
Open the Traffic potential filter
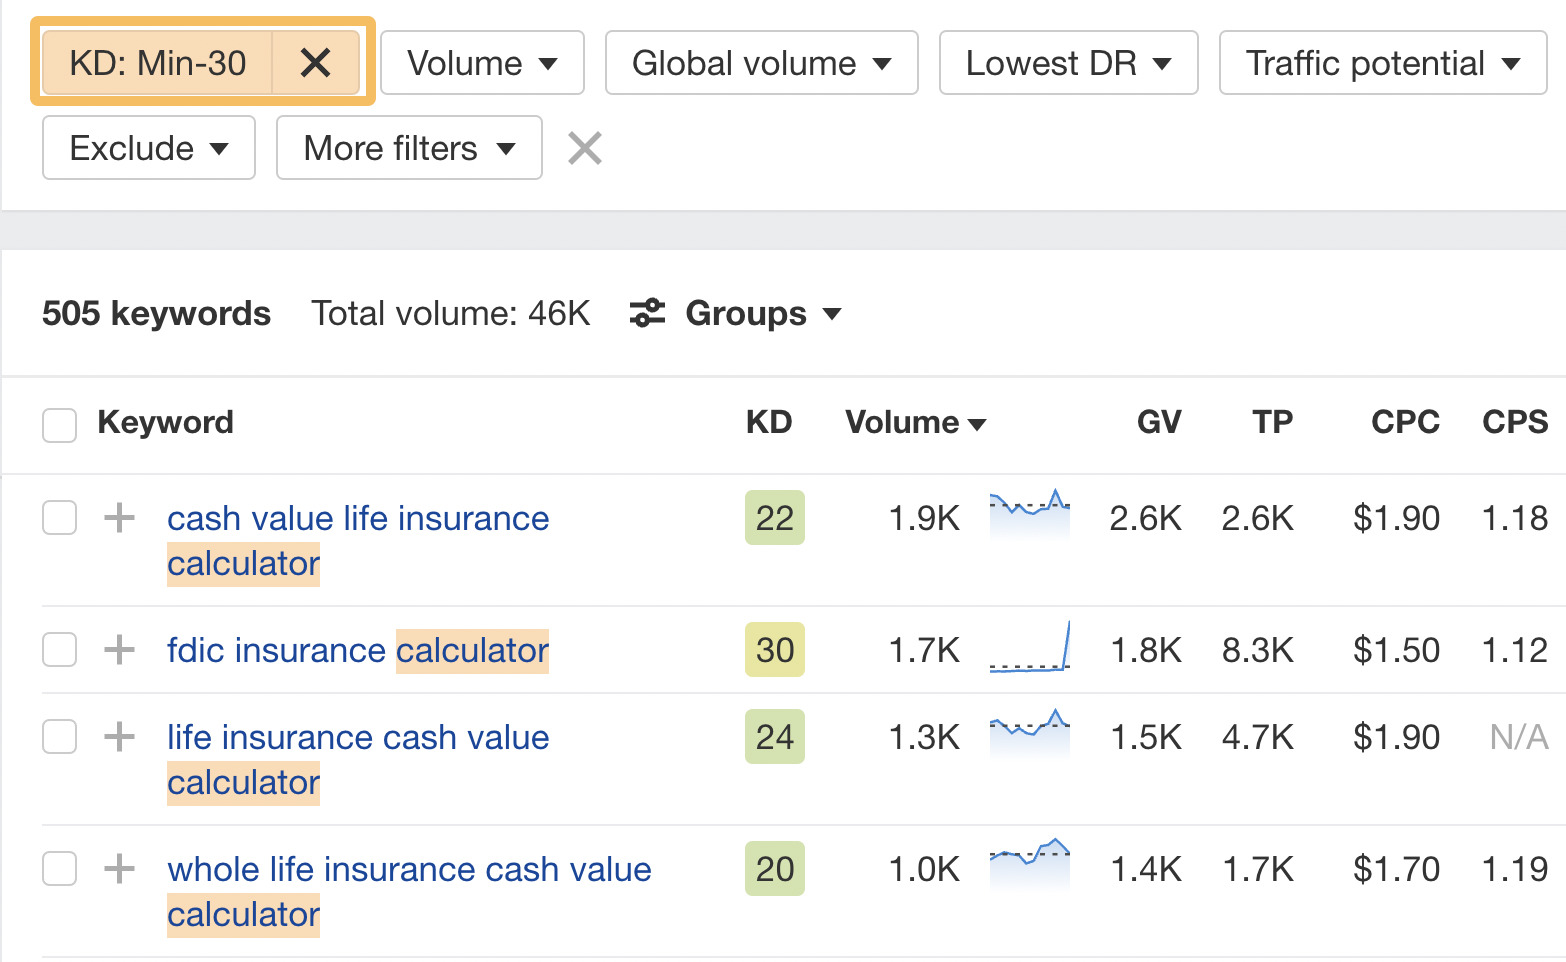[1382, 62]
